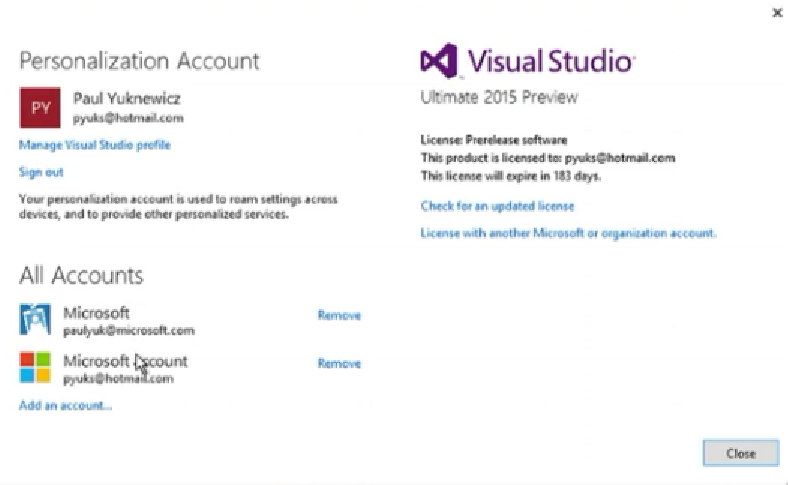Click the Visual Studio title text

click(551, 61)
